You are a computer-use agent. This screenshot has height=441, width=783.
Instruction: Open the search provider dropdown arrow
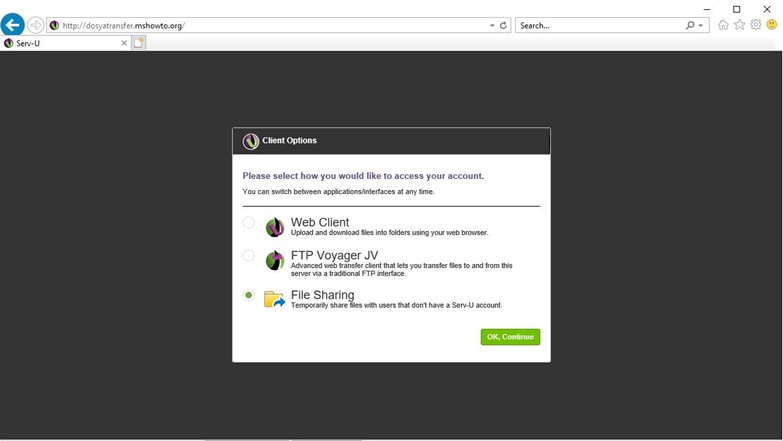point(701,25)
